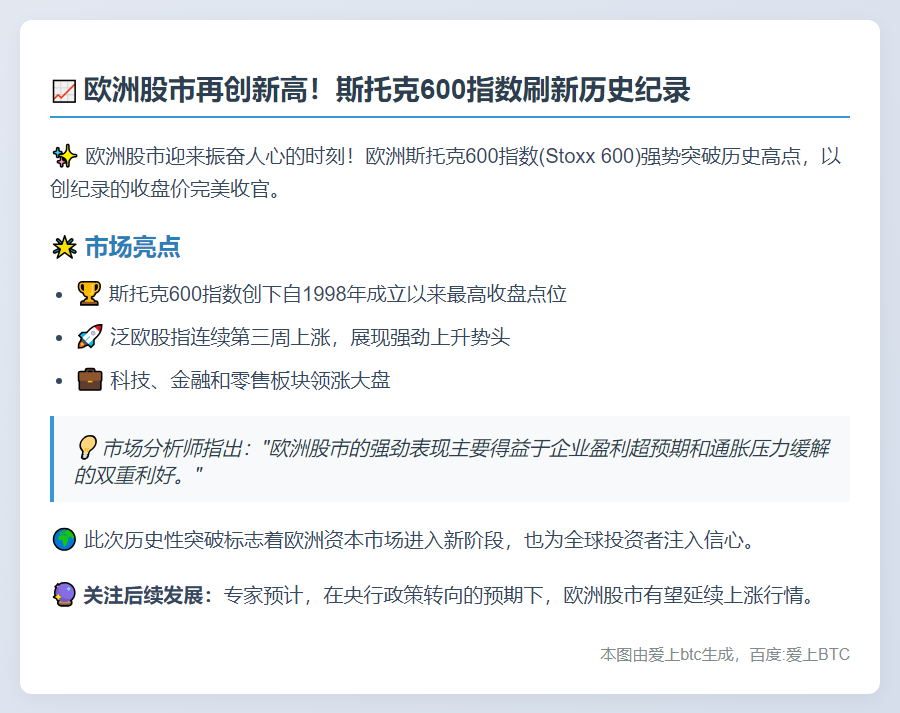Click the bullet about 连续第三周上涨
This screenshot has width=900, height=713.
point(310,337)
